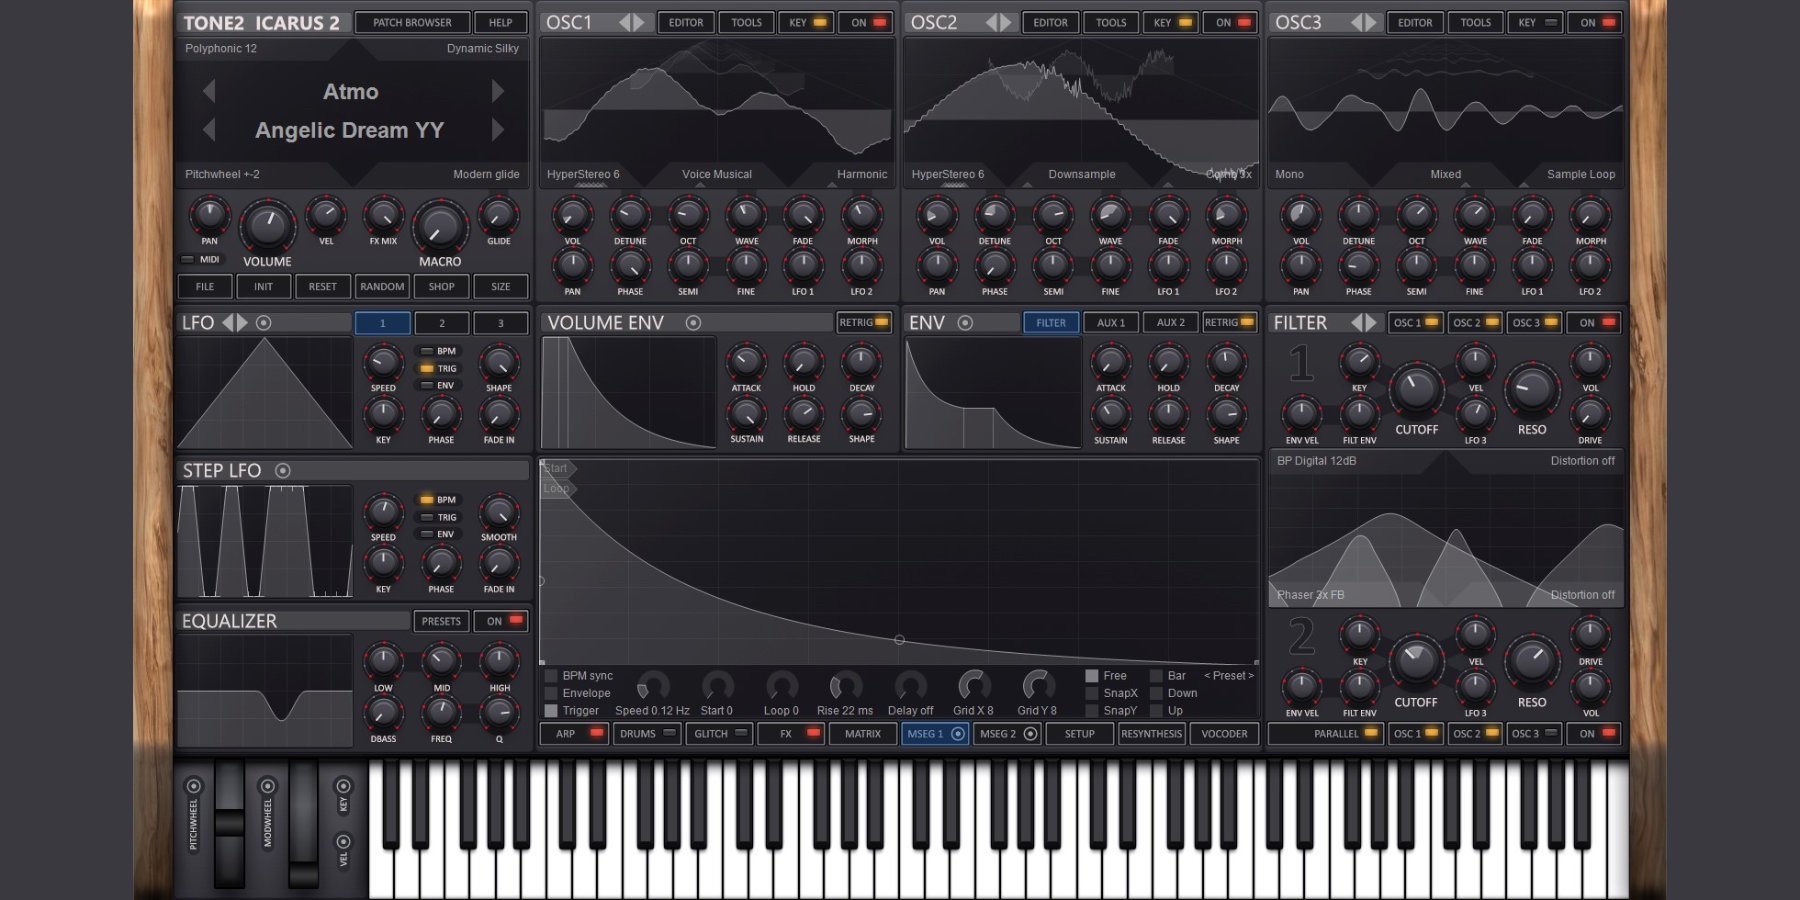Click the filter 2 RESO knob
This screenshot has height=900, width=1800.
1532,662
